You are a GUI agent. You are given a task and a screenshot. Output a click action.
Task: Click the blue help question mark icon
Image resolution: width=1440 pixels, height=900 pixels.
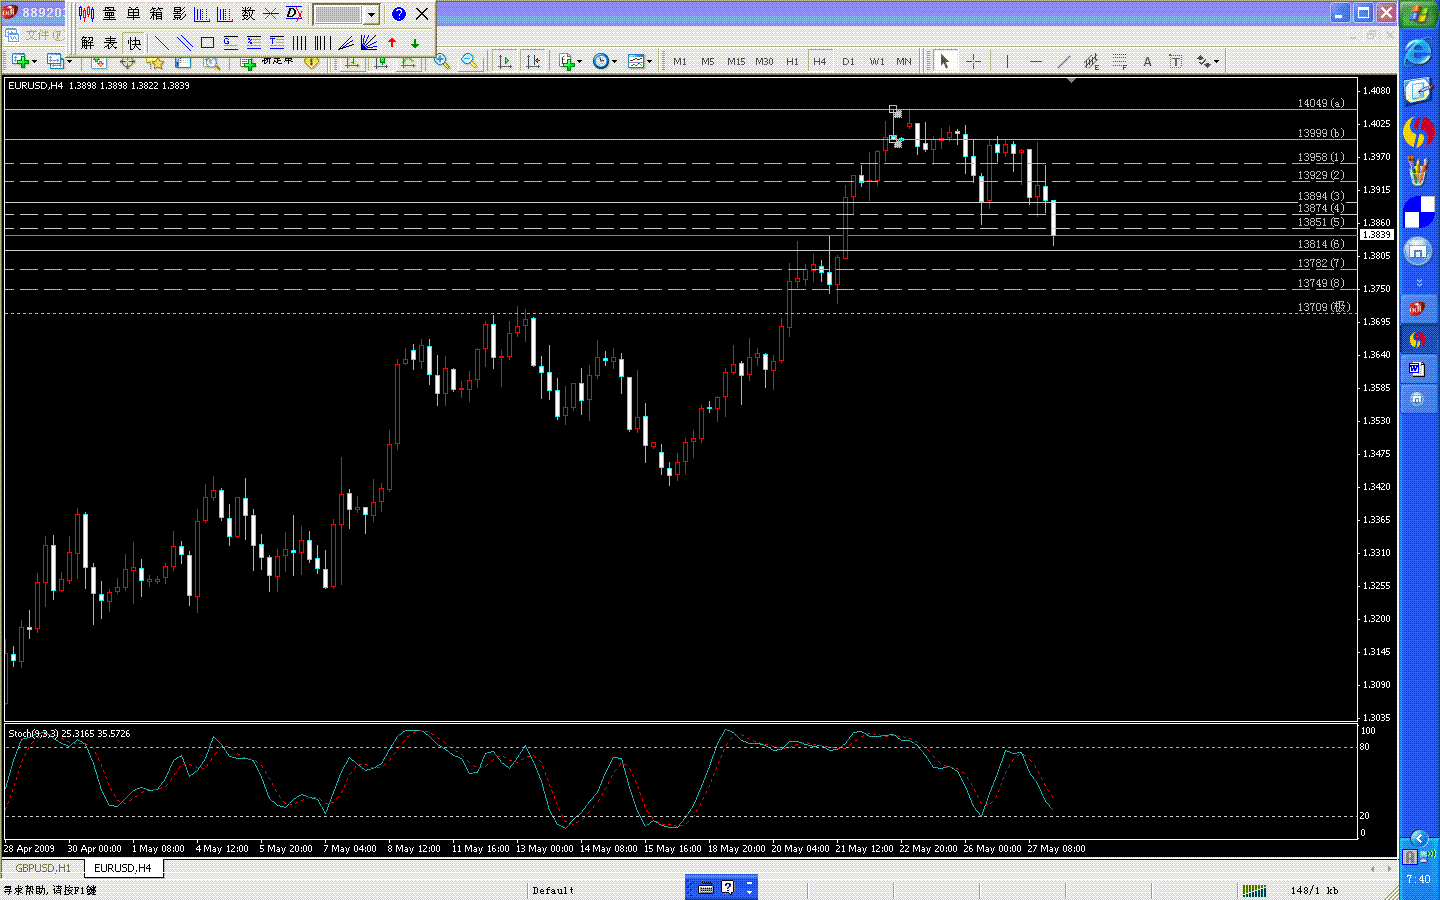[399, 14]
